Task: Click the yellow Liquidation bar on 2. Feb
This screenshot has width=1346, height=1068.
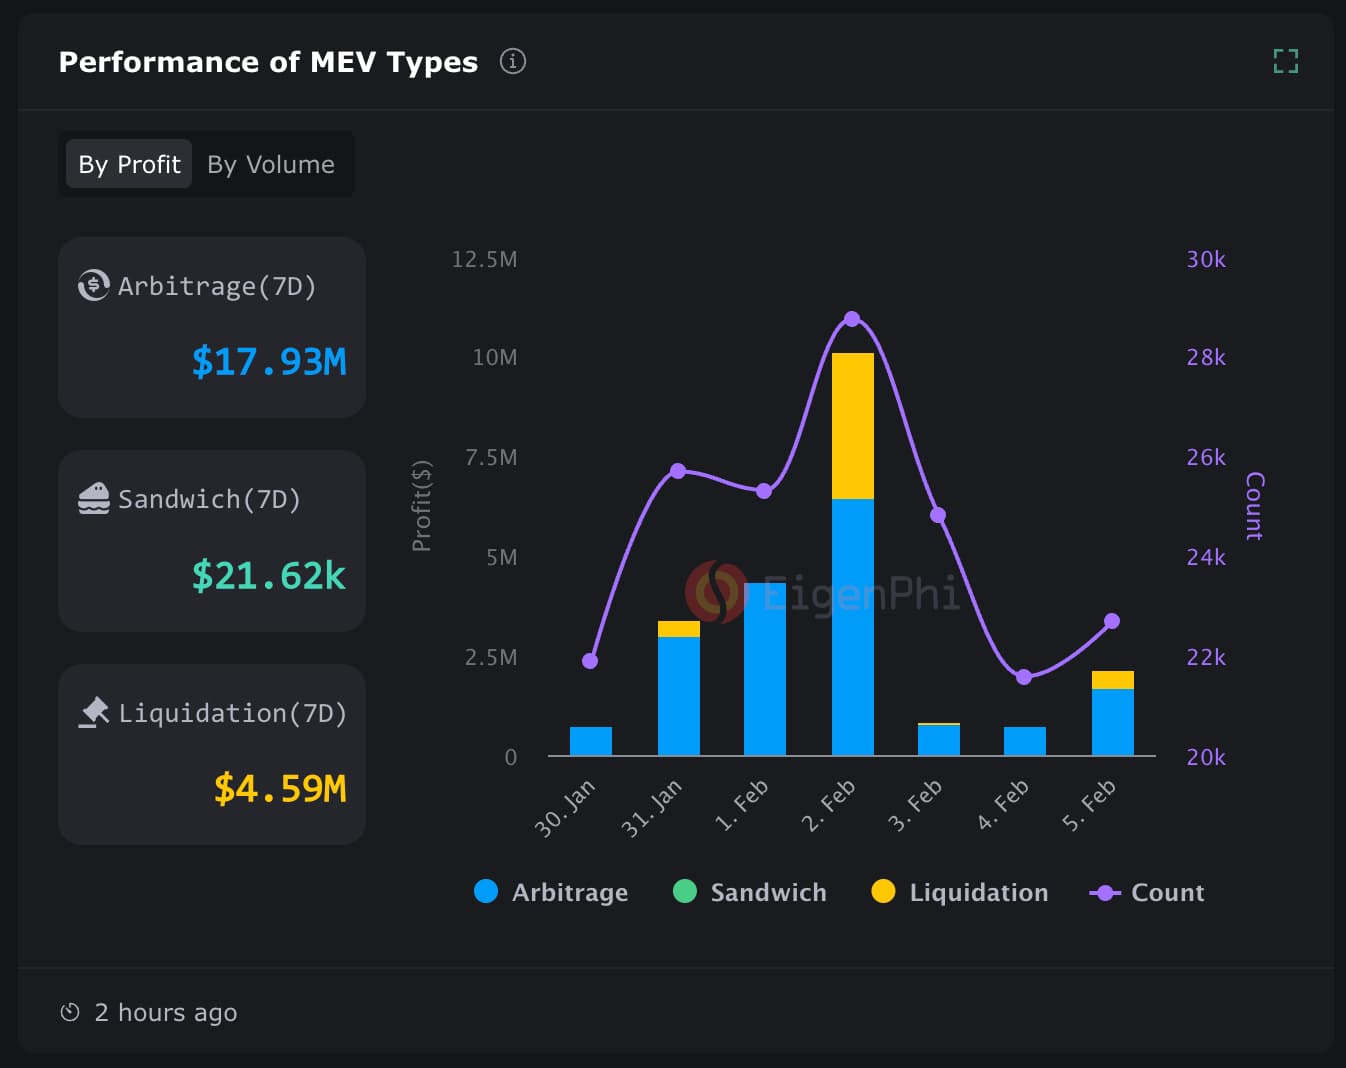Action: click(x=852, y=426)
